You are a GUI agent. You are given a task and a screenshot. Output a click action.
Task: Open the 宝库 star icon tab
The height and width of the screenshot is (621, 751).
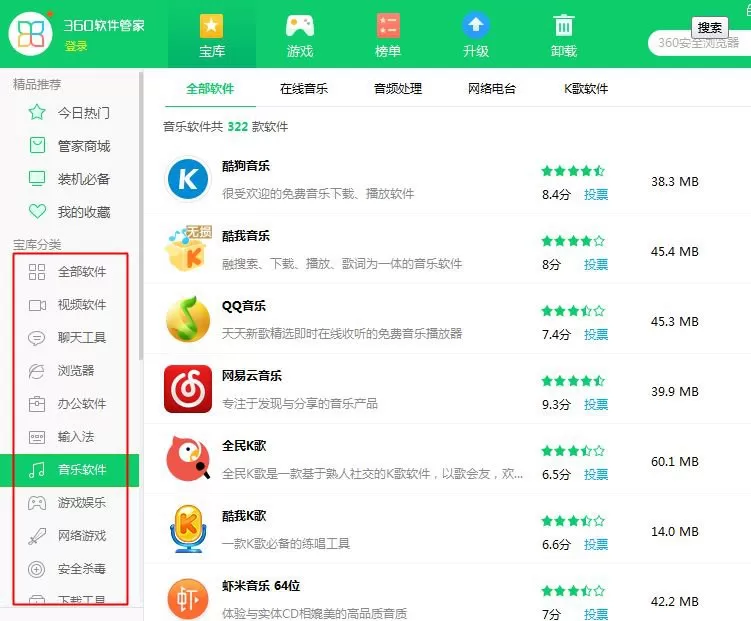click(x=212, y=25)
